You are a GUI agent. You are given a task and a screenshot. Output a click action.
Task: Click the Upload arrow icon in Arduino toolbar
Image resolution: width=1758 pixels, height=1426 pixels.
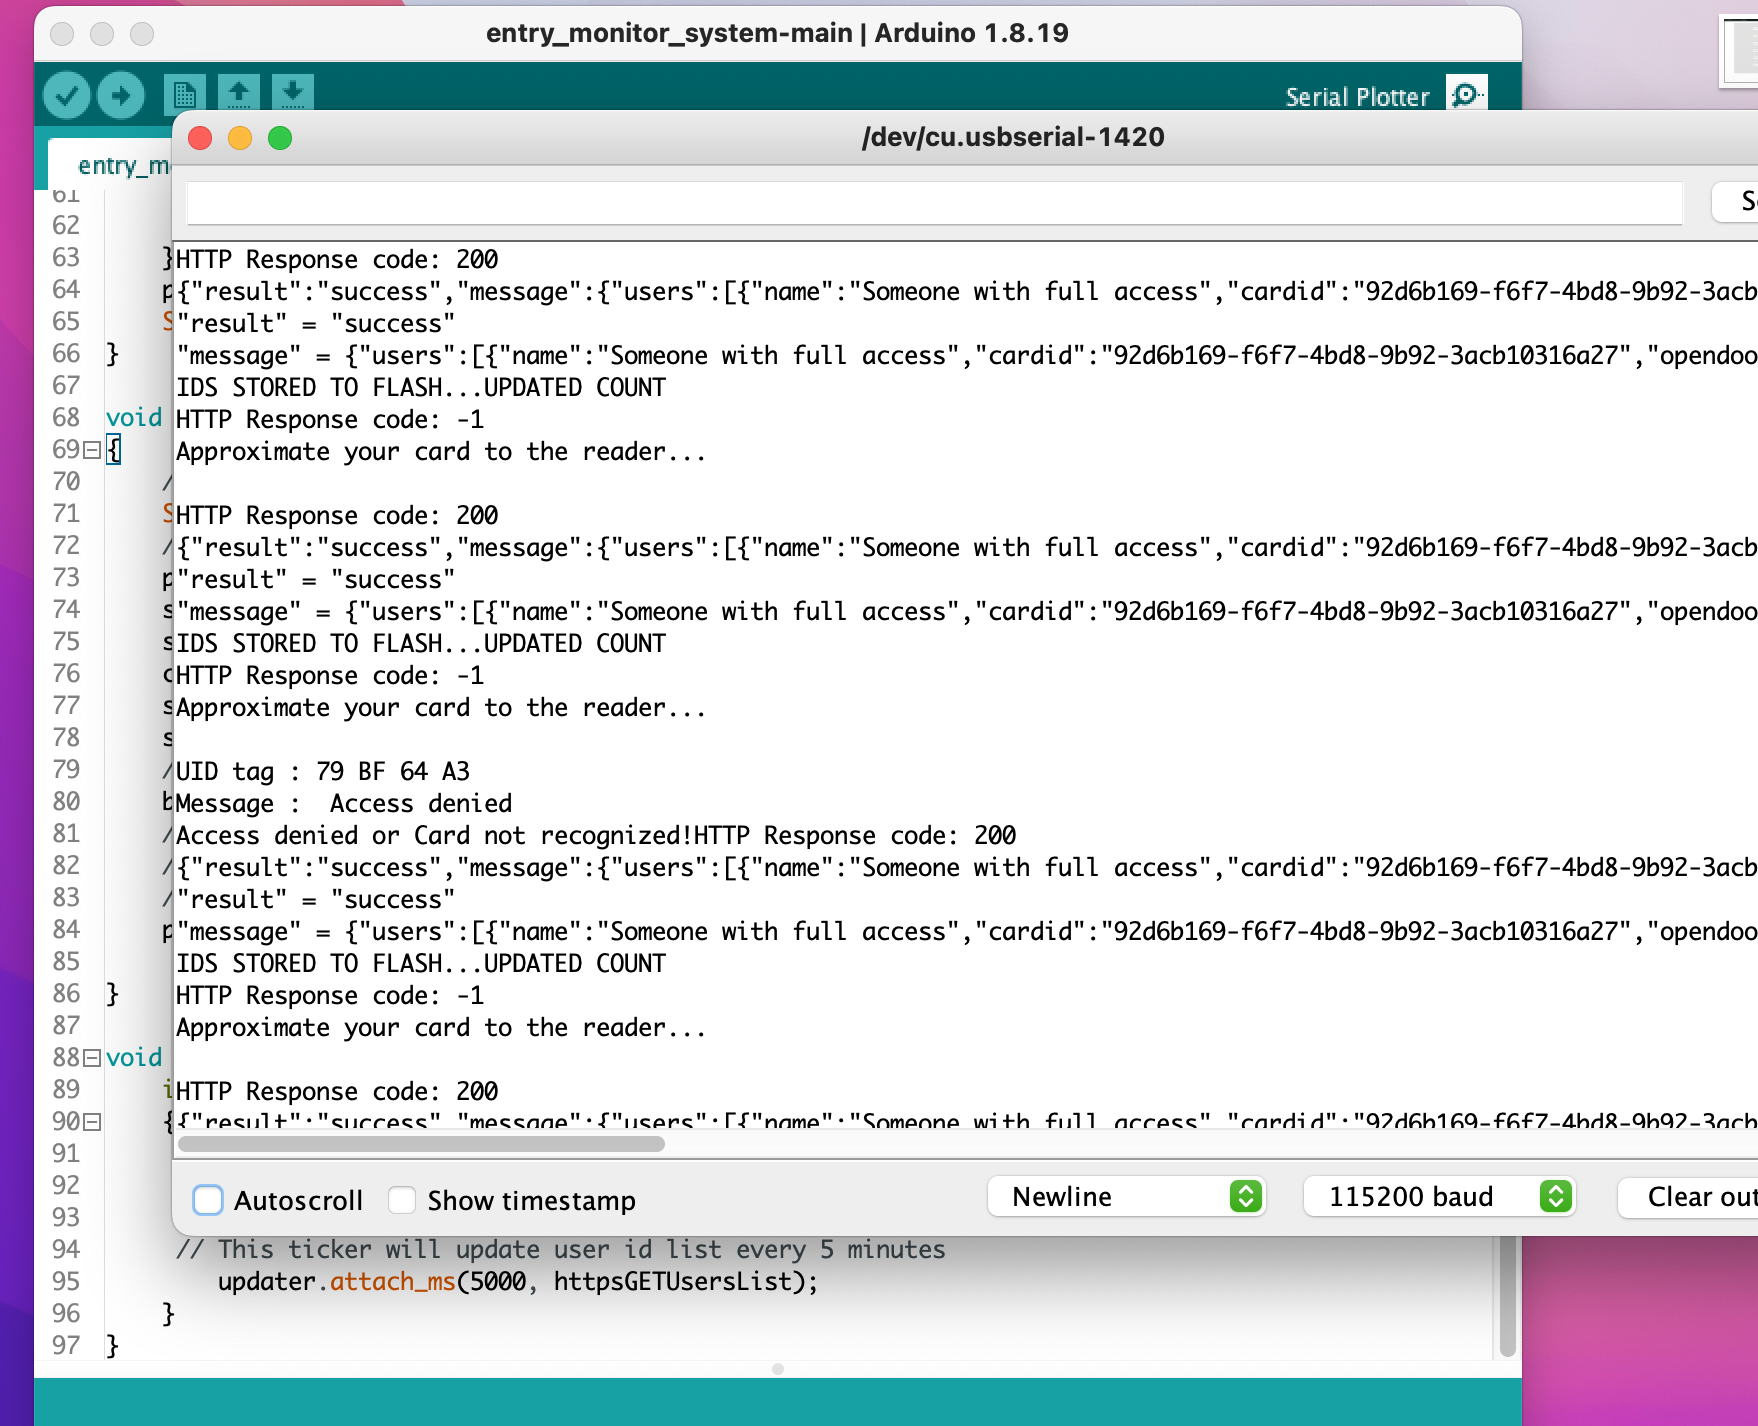120,96
